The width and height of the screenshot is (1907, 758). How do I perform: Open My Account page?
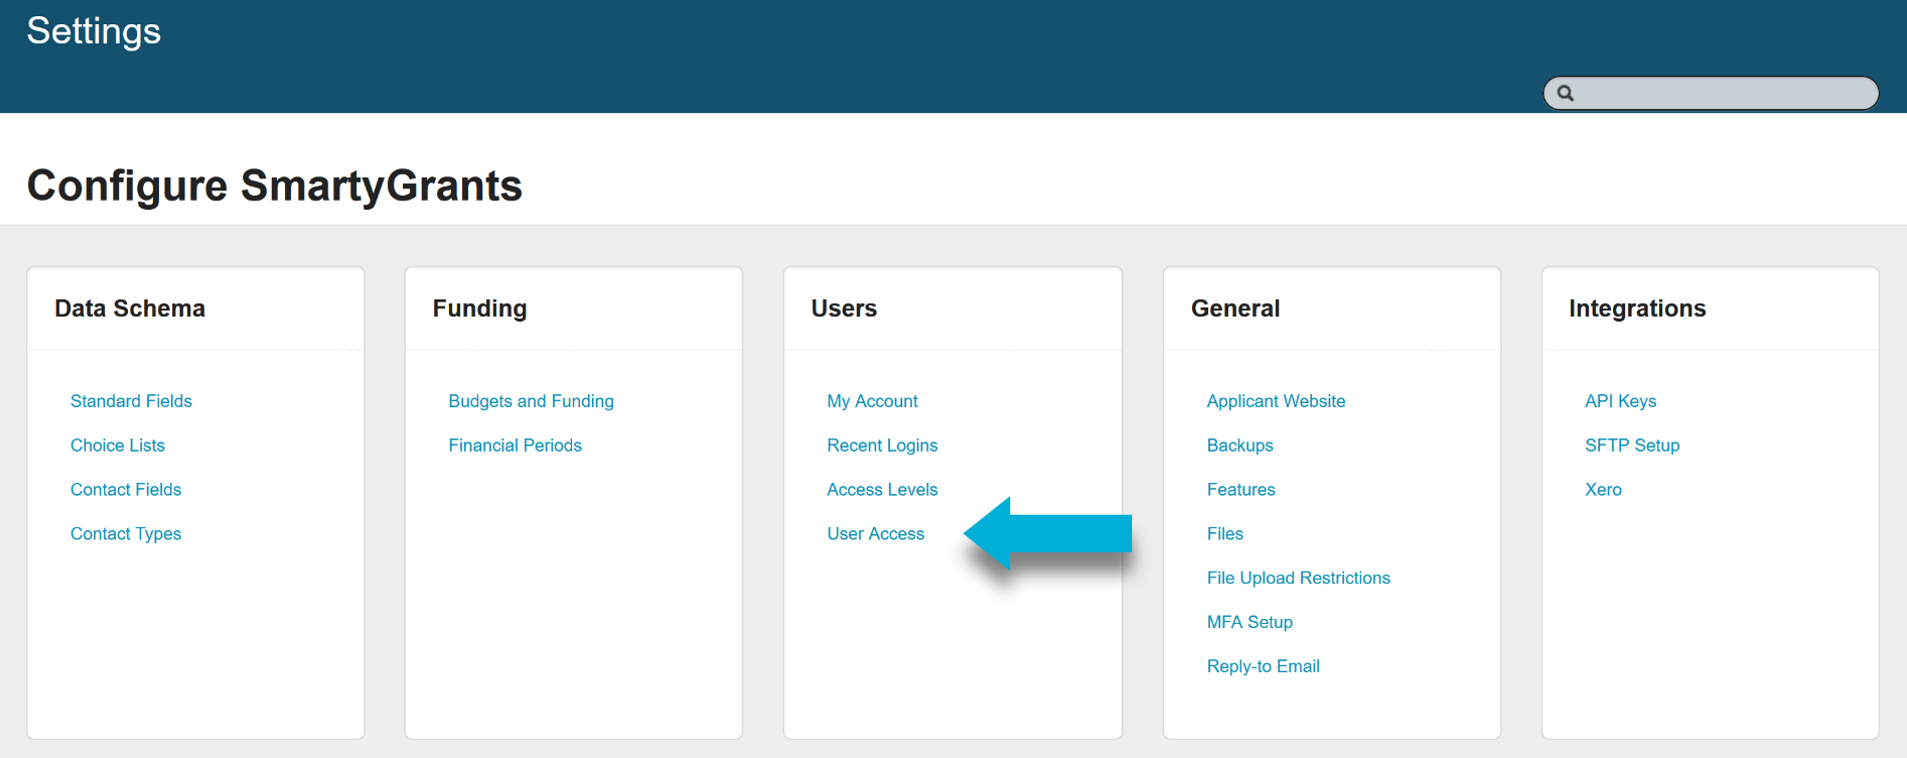[x=871, y=401]
